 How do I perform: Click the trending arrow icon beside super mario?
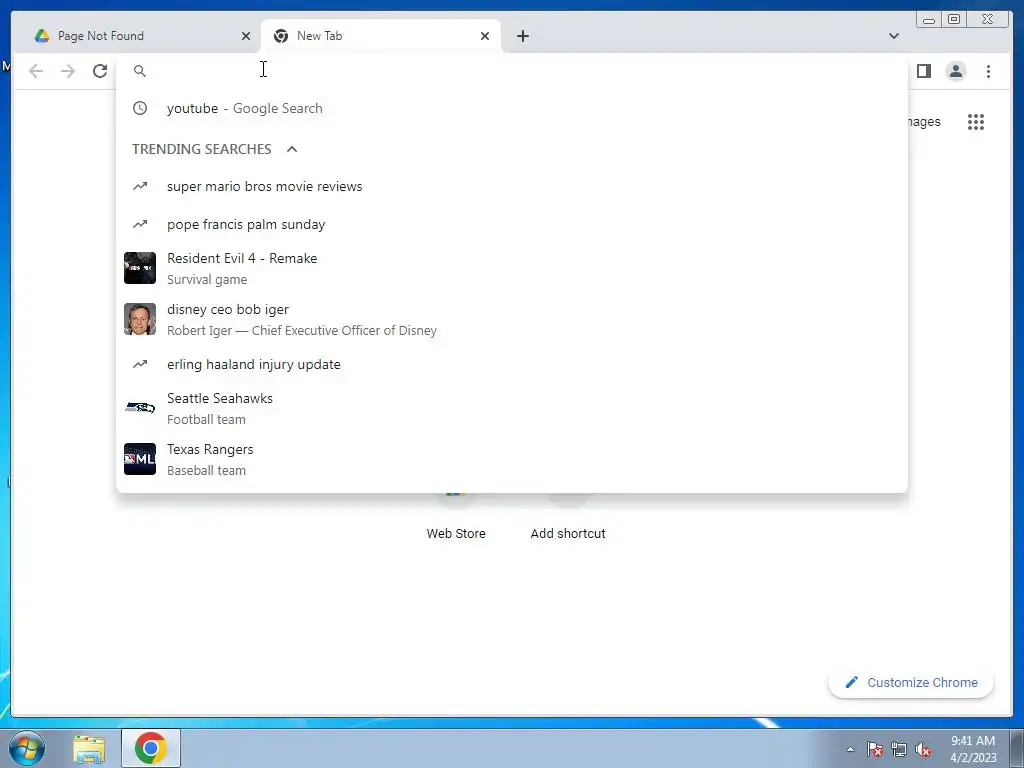[x=140, y=186]
